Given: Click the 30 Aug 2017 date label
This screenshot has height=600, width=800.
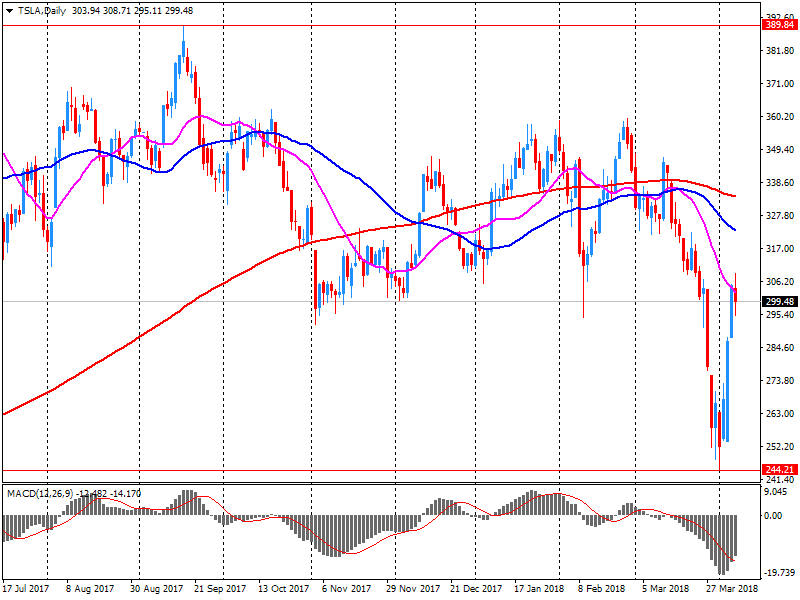Looking at the screenshot, I should click(156, 589).
